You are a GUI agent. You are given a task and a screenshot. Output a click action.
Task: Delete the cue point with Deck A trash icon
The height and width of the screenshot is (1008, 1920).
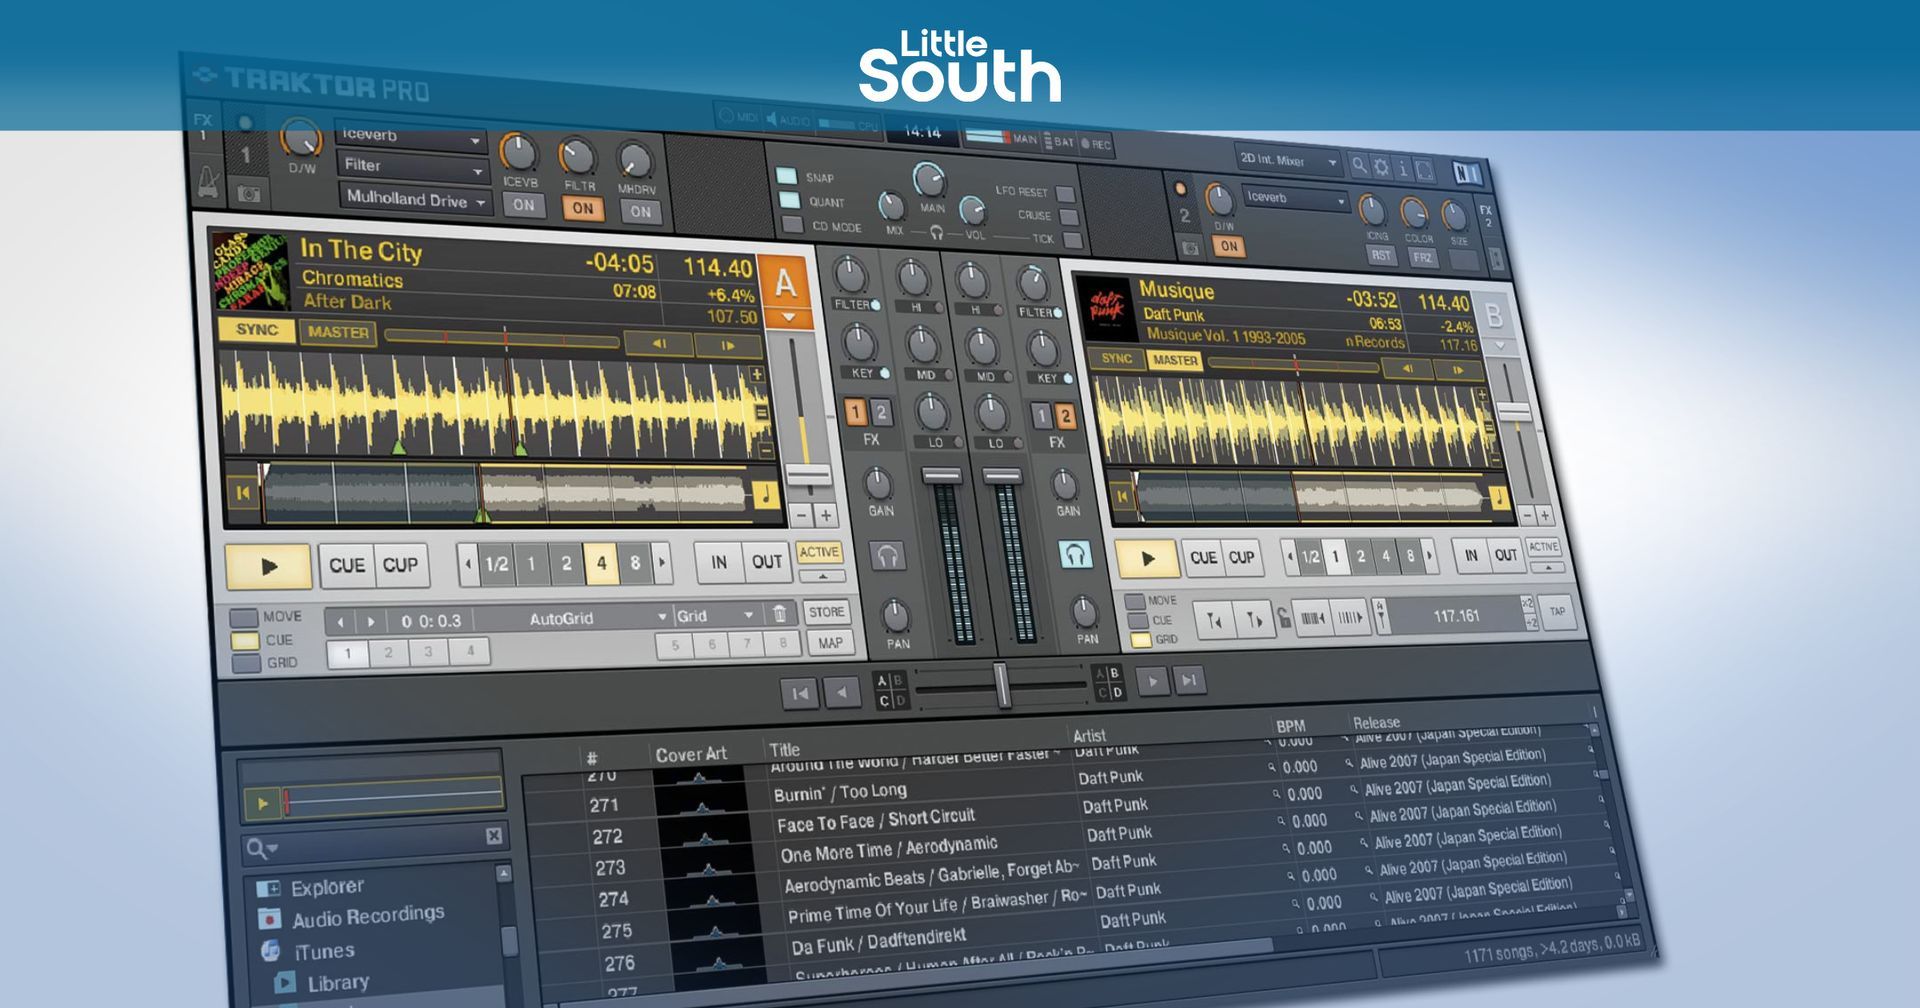780,614
